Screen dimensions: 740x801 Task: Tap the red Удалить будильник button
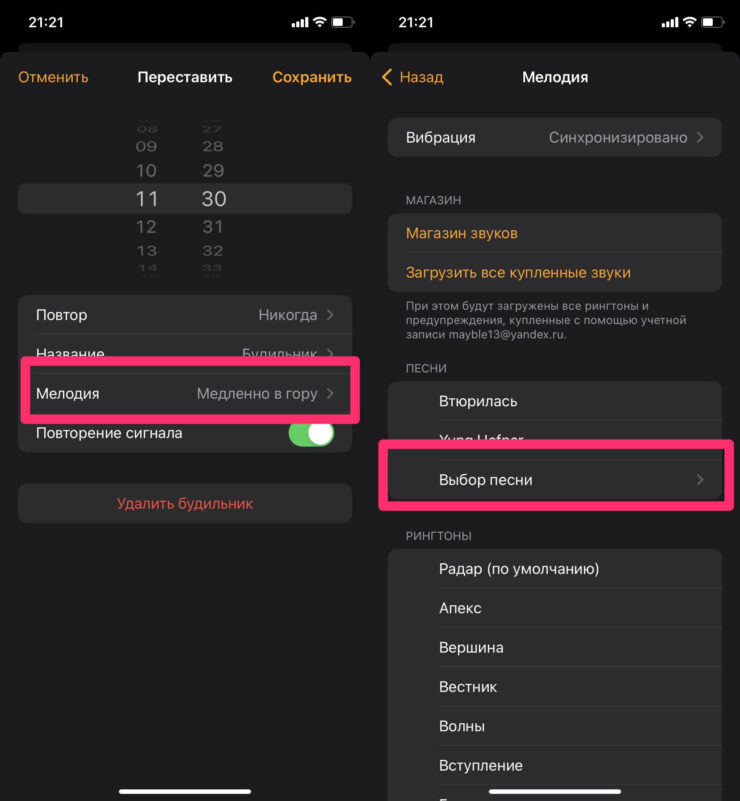click(x=185, y=503)
